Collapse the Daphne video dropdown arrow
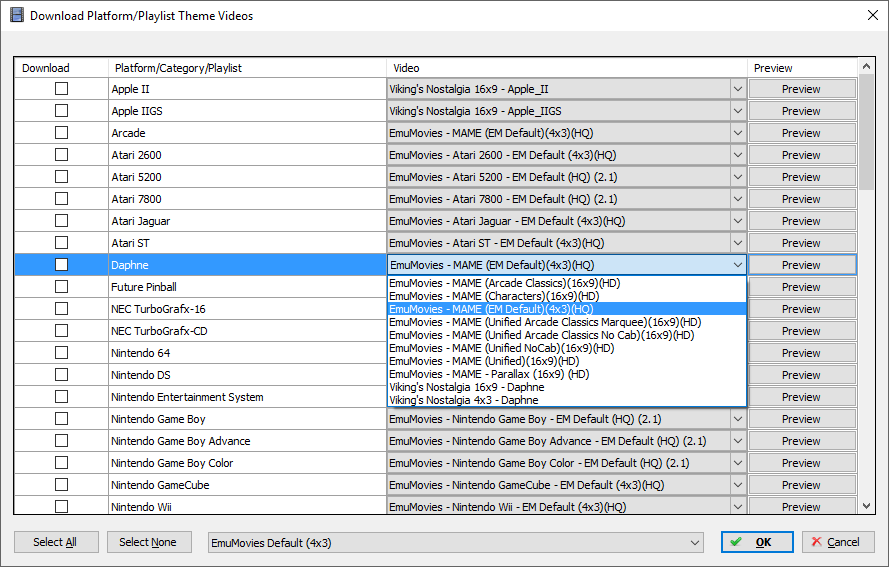The image size is (889, 567). point(738,265)
